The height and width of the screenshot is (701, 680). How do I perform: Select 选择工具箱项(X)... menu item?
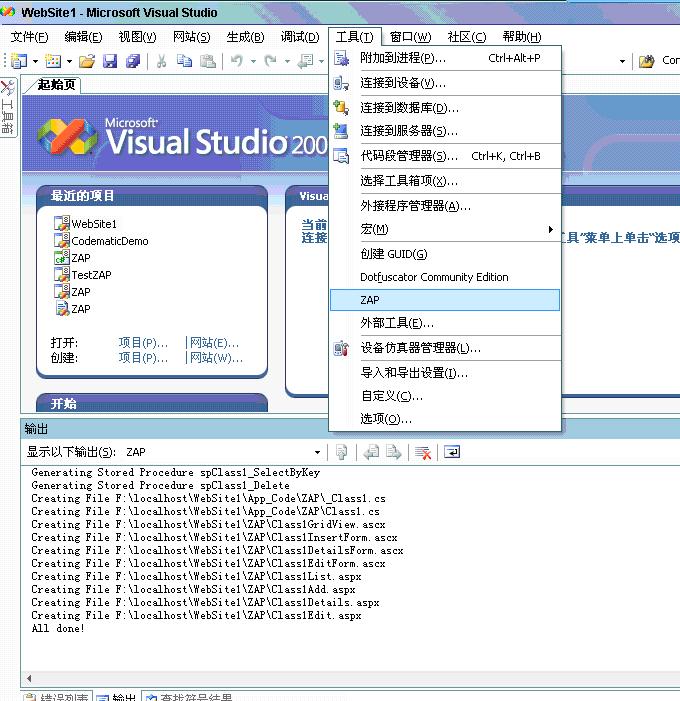tap(445, 181)
